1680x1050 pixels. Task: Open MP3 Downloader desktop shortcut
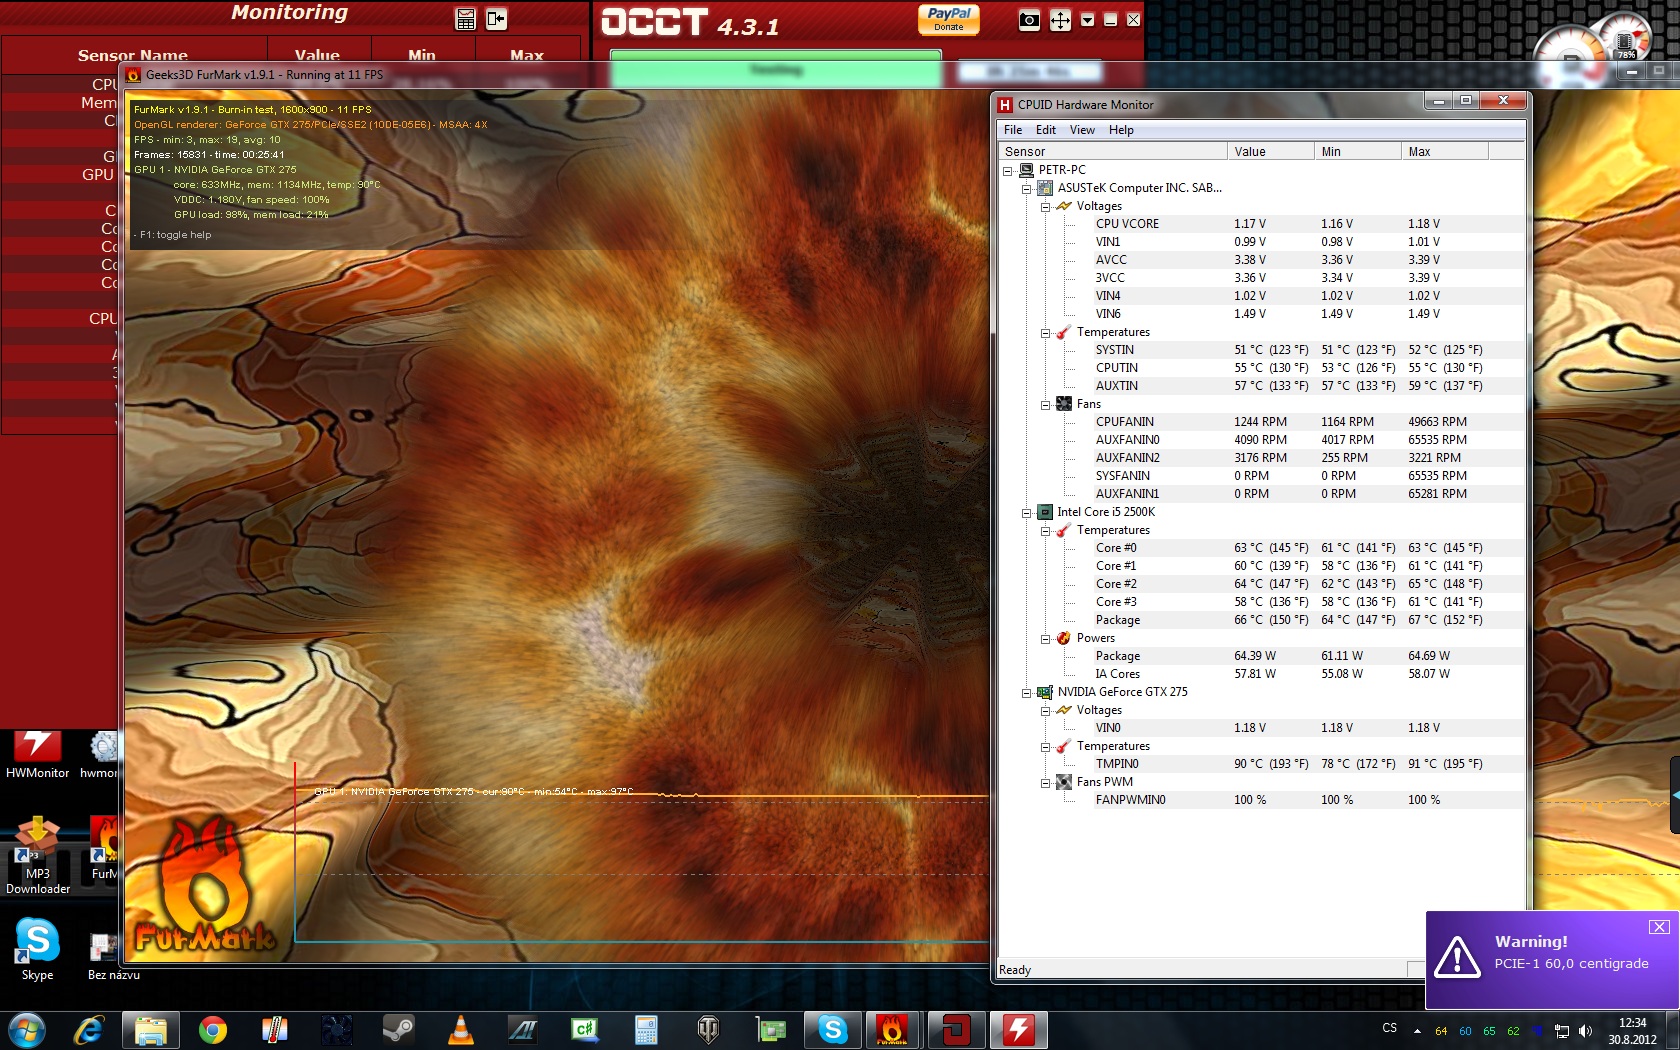(38, 856)
